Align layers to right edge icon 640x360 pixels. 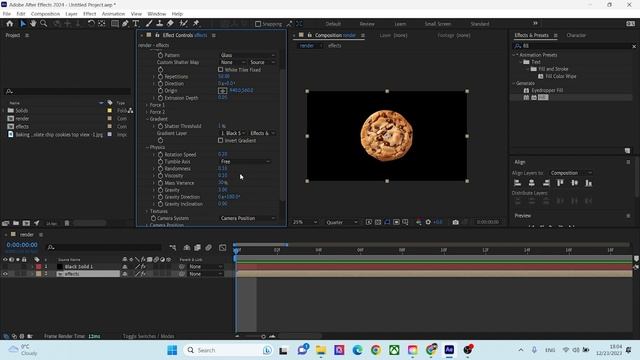[546, 183]
